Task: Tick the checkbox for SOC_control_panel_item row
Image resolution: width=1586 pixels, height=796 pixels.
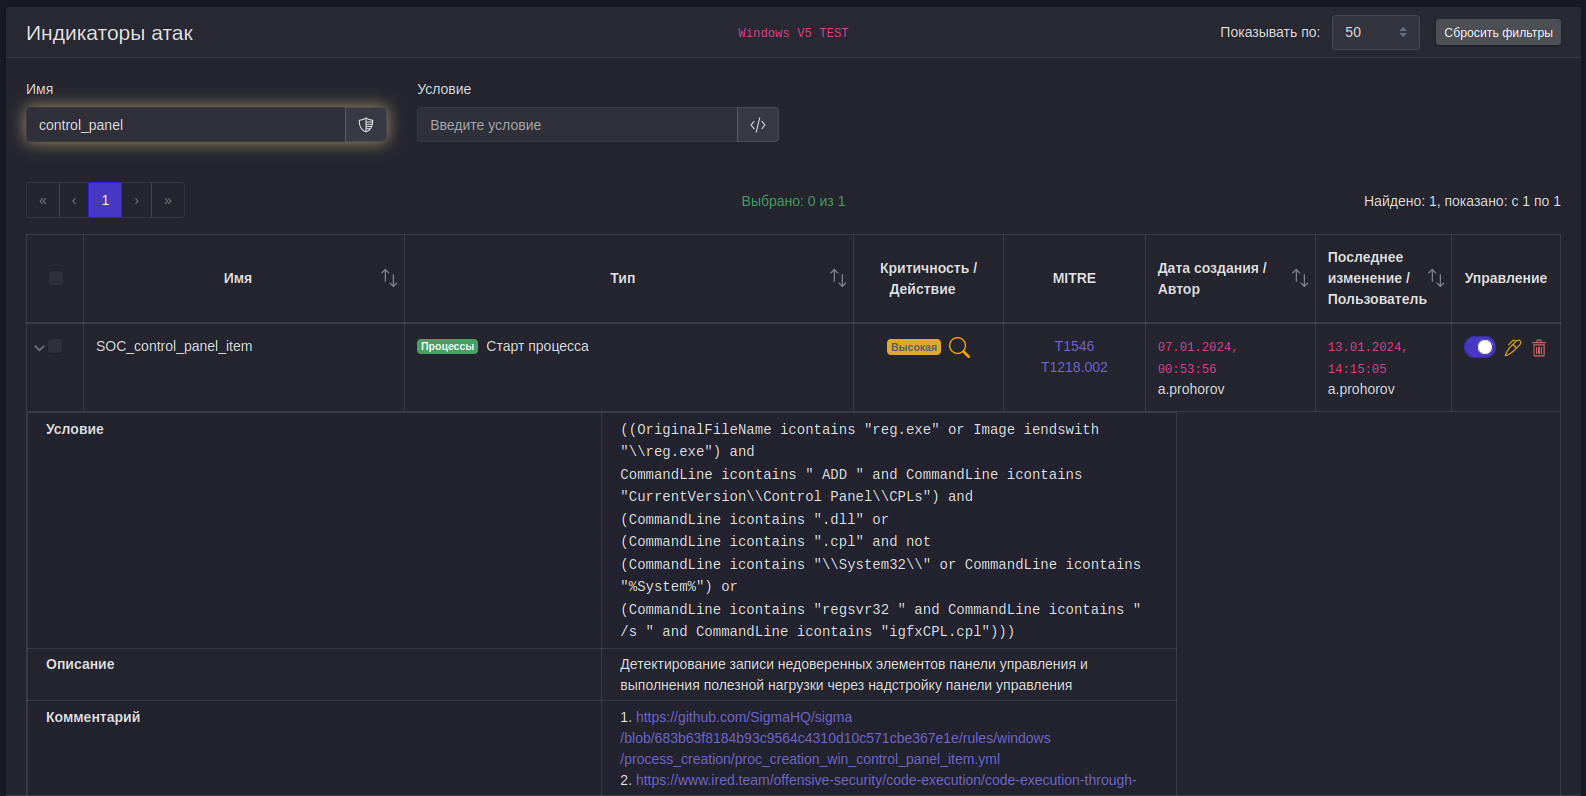Action: point(56,346)
